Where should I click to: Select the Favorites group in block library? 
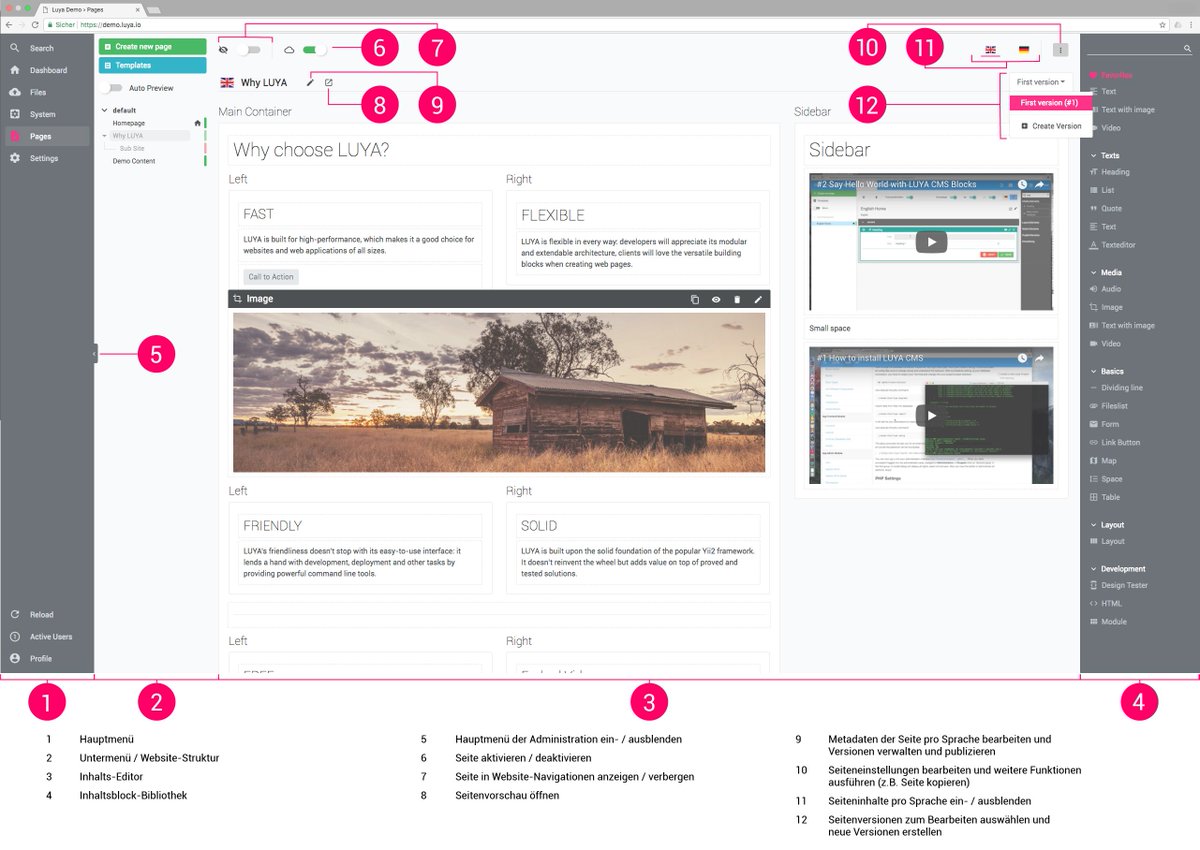click(x=1116, y=75)
